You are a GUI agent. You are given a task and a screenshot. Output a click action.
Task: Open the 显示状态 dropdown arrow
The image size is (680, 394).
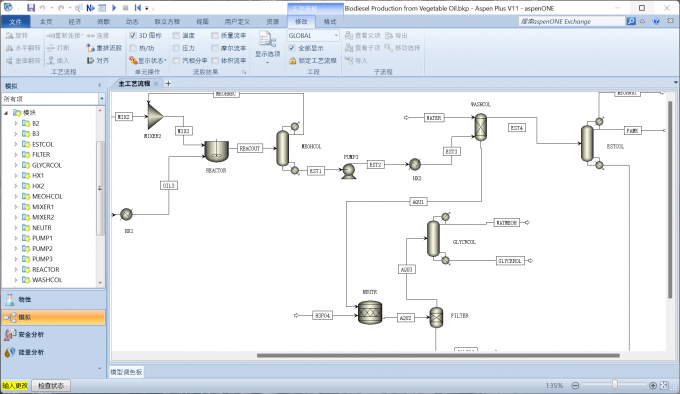(x=166, y=60)
